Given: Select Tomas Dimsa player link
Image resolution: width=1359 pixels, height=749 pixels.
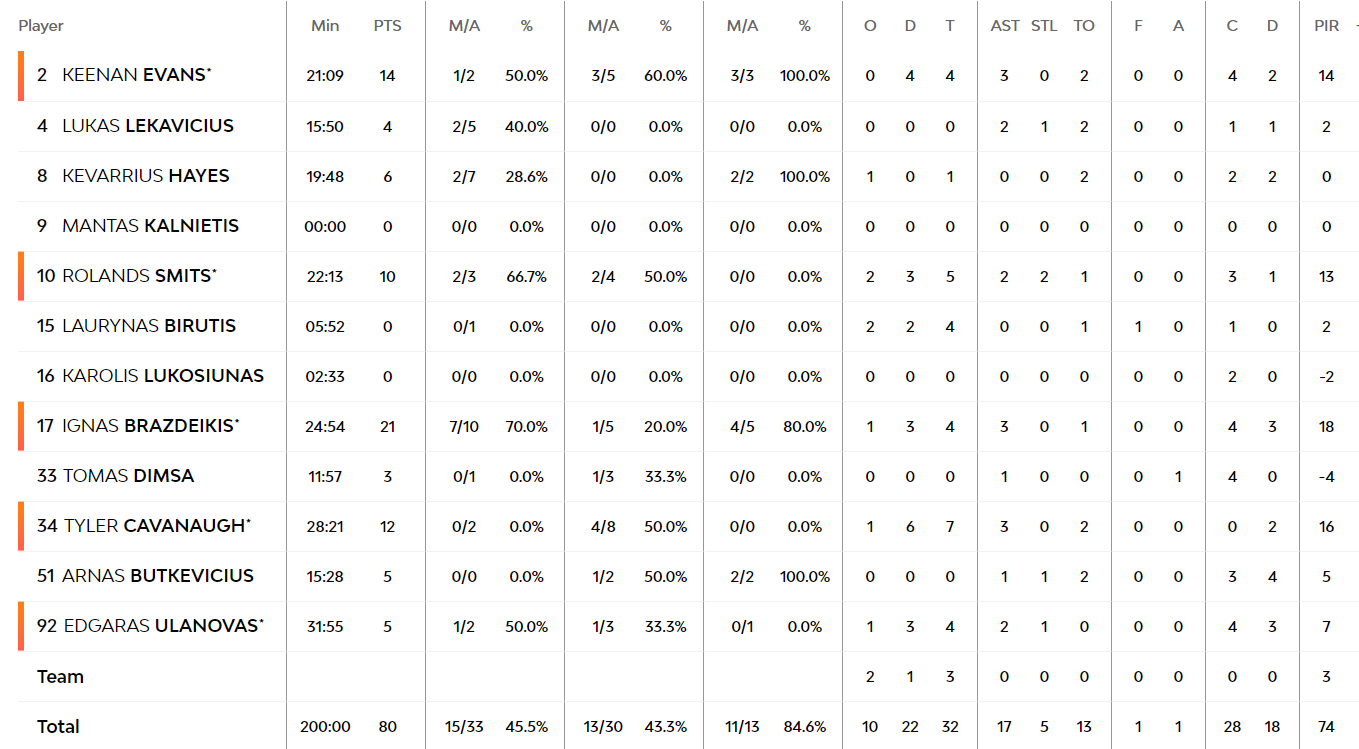Looking at the screenshot, I should [x=128, y=476].
